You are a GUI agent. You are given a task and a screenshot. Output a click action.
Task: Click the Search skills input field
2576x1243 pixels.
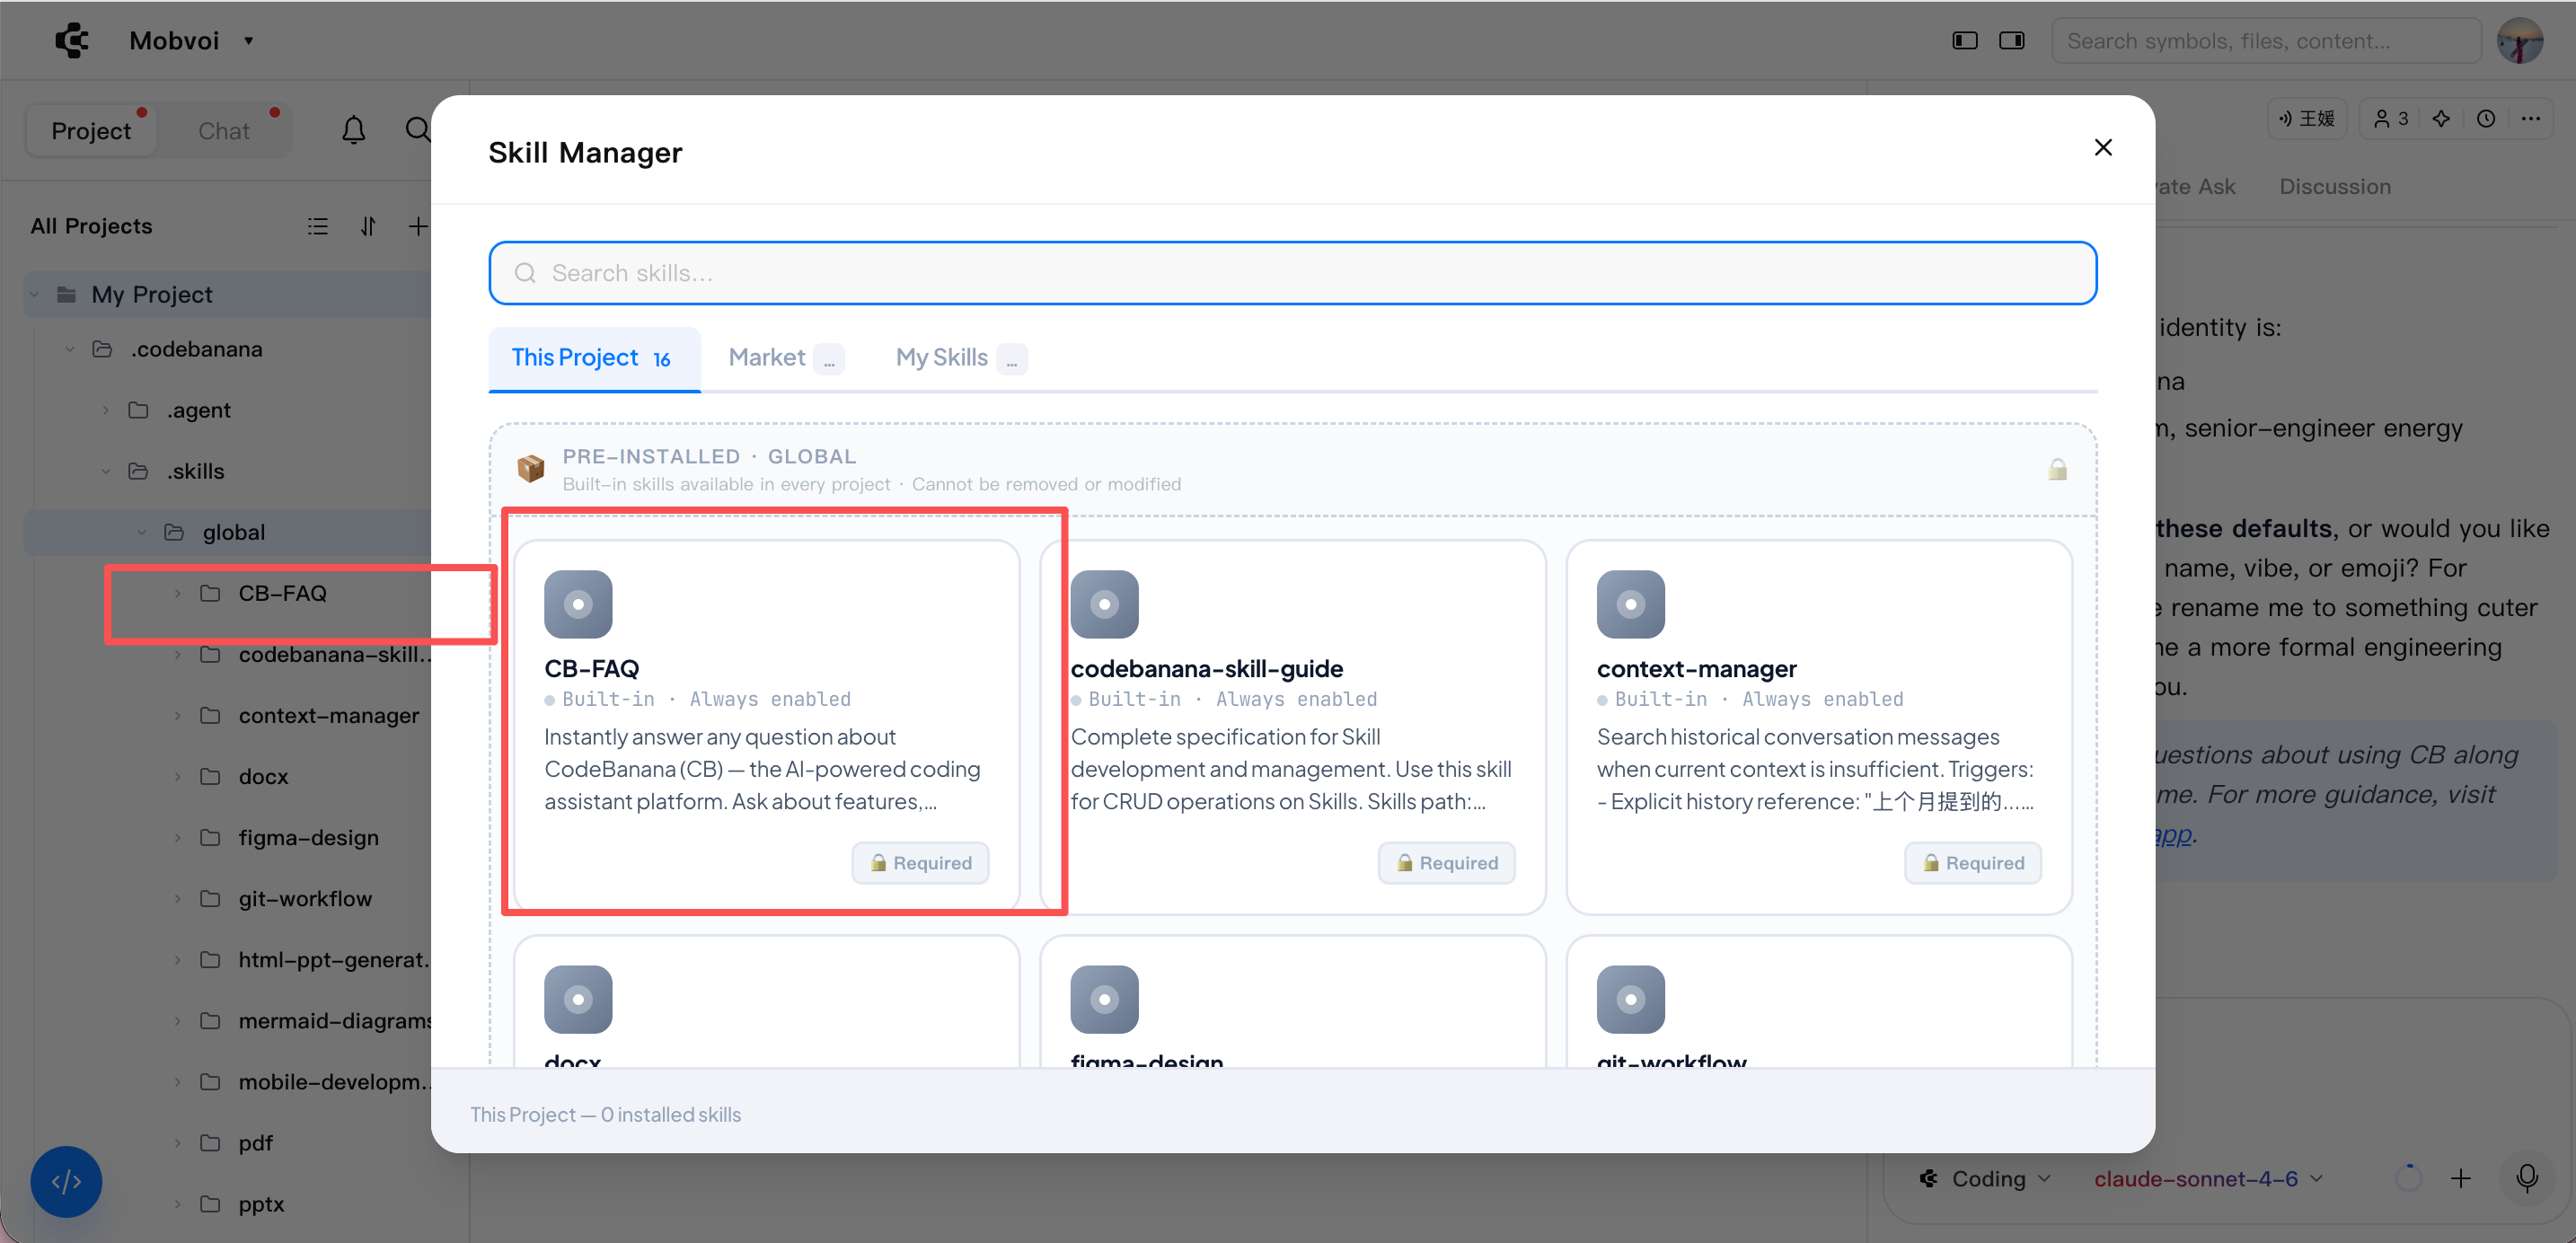pos(1292,273)
